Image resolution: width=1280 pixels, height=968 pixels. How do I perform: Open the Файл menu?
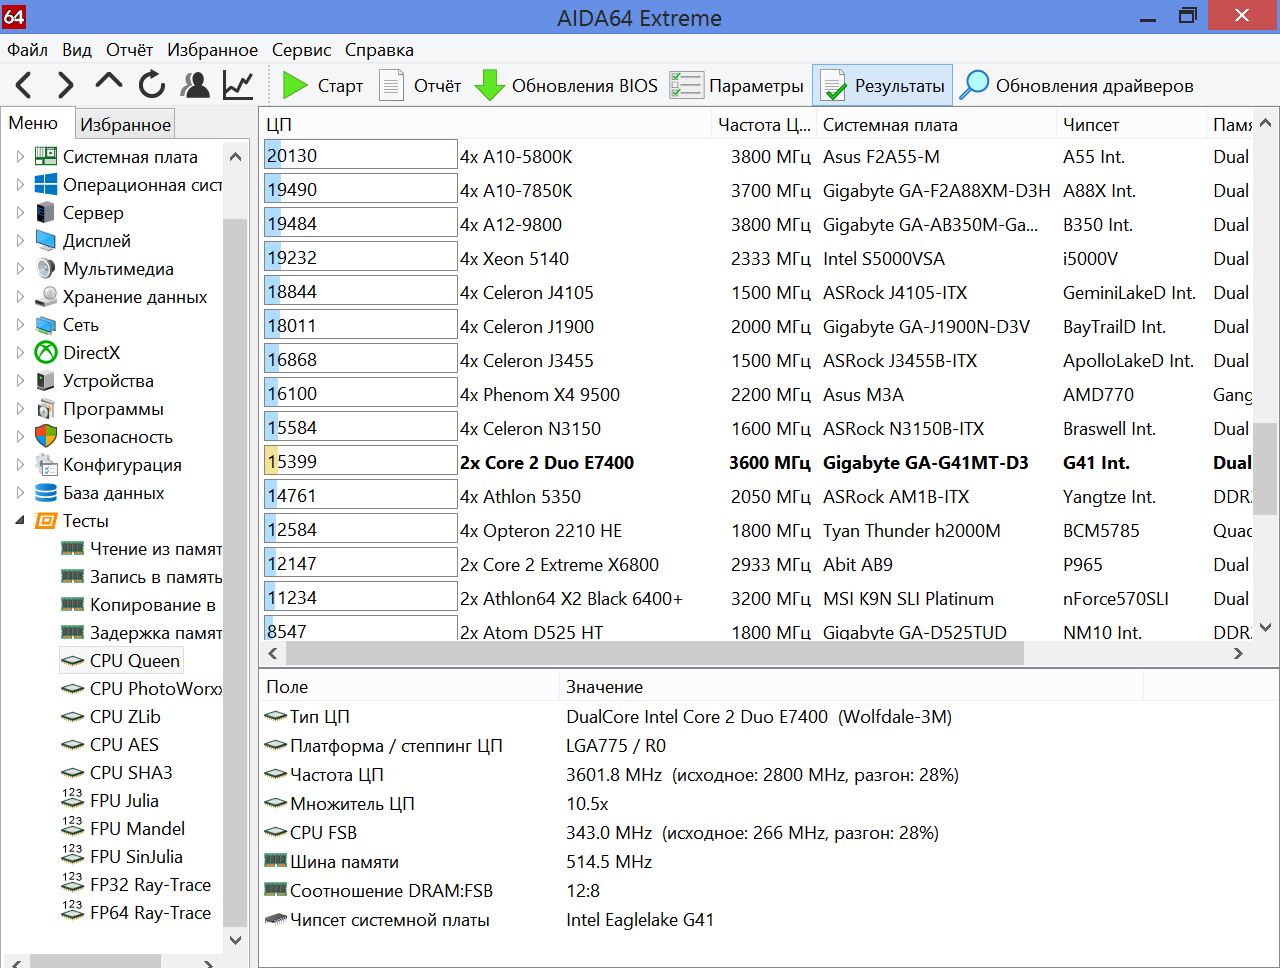click(27, 50)
